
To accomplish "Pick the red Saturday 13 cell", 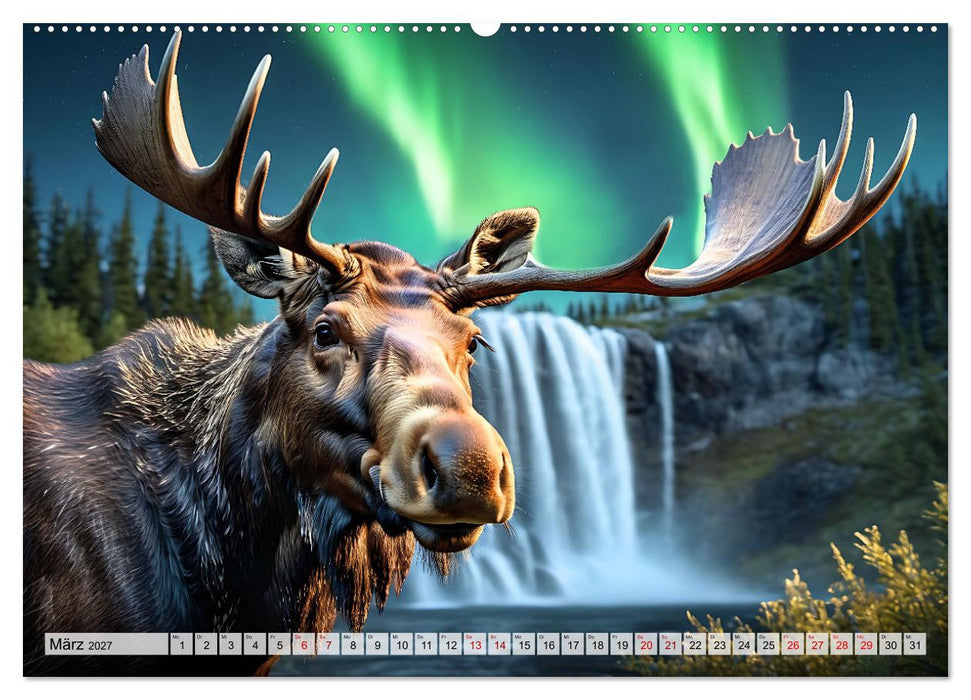I will pos(475,644).
